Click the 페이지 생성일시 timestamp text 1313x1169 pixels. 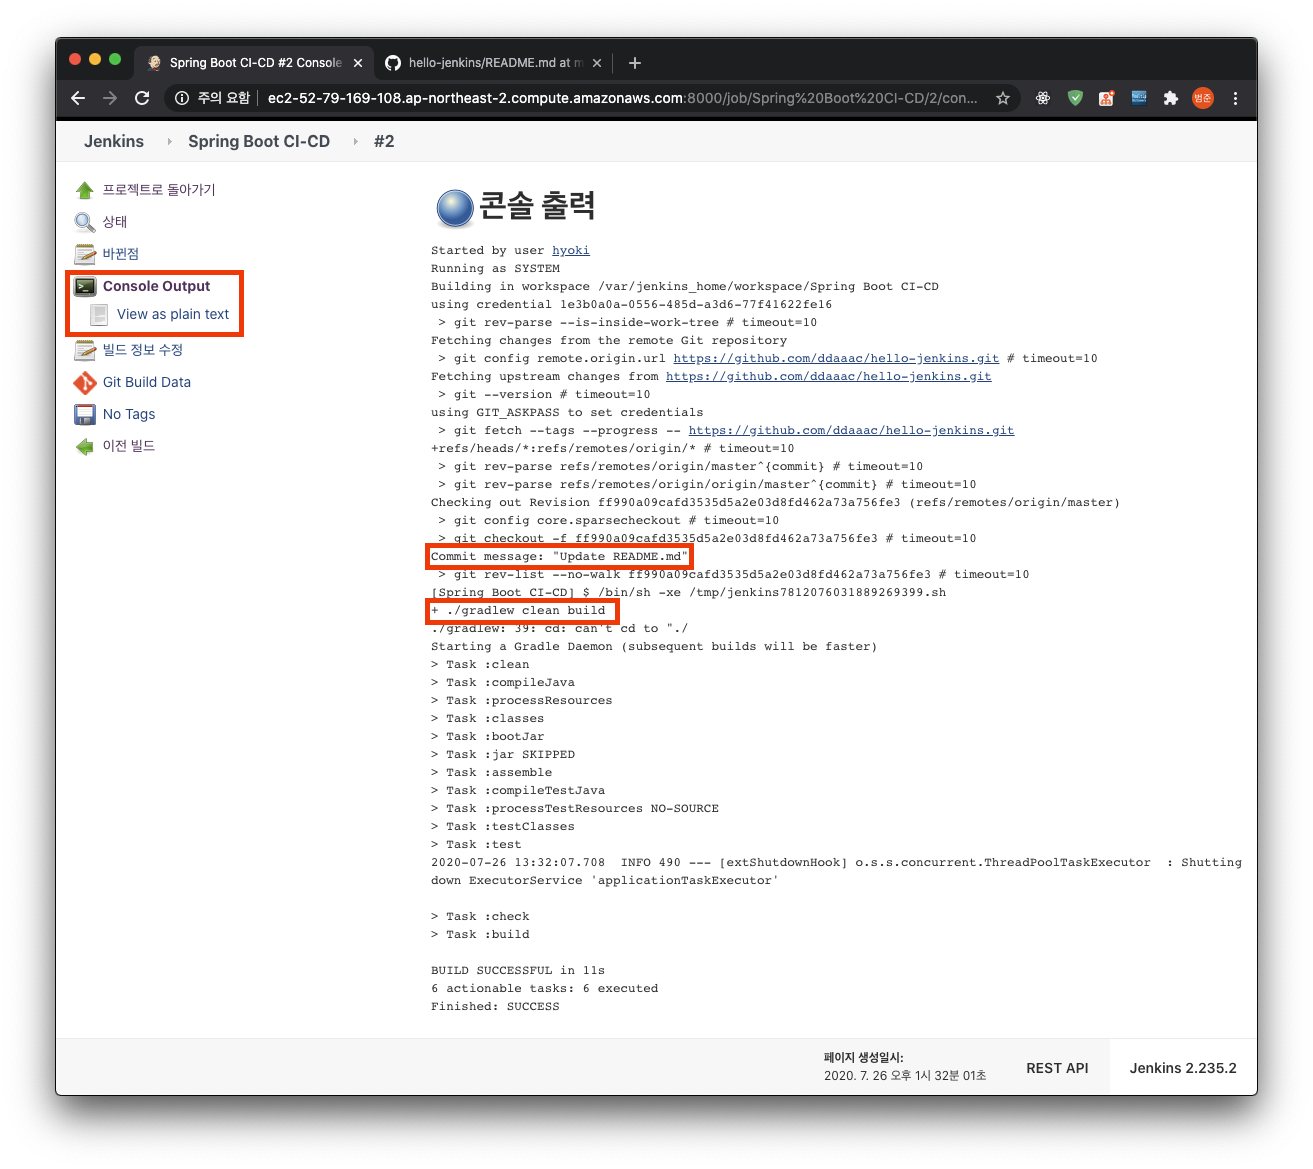click(x=905, y=1067)
